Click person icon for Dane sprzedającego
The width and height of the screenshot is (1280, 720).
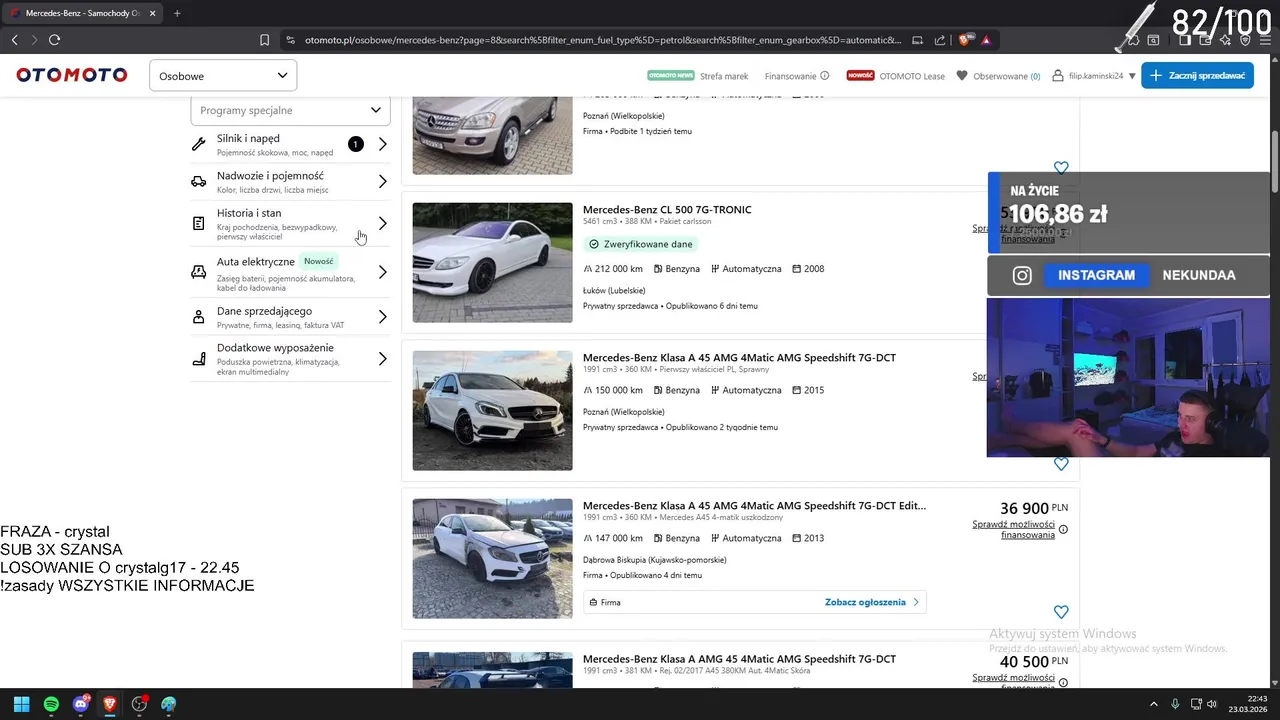click(x=198, y=317)
